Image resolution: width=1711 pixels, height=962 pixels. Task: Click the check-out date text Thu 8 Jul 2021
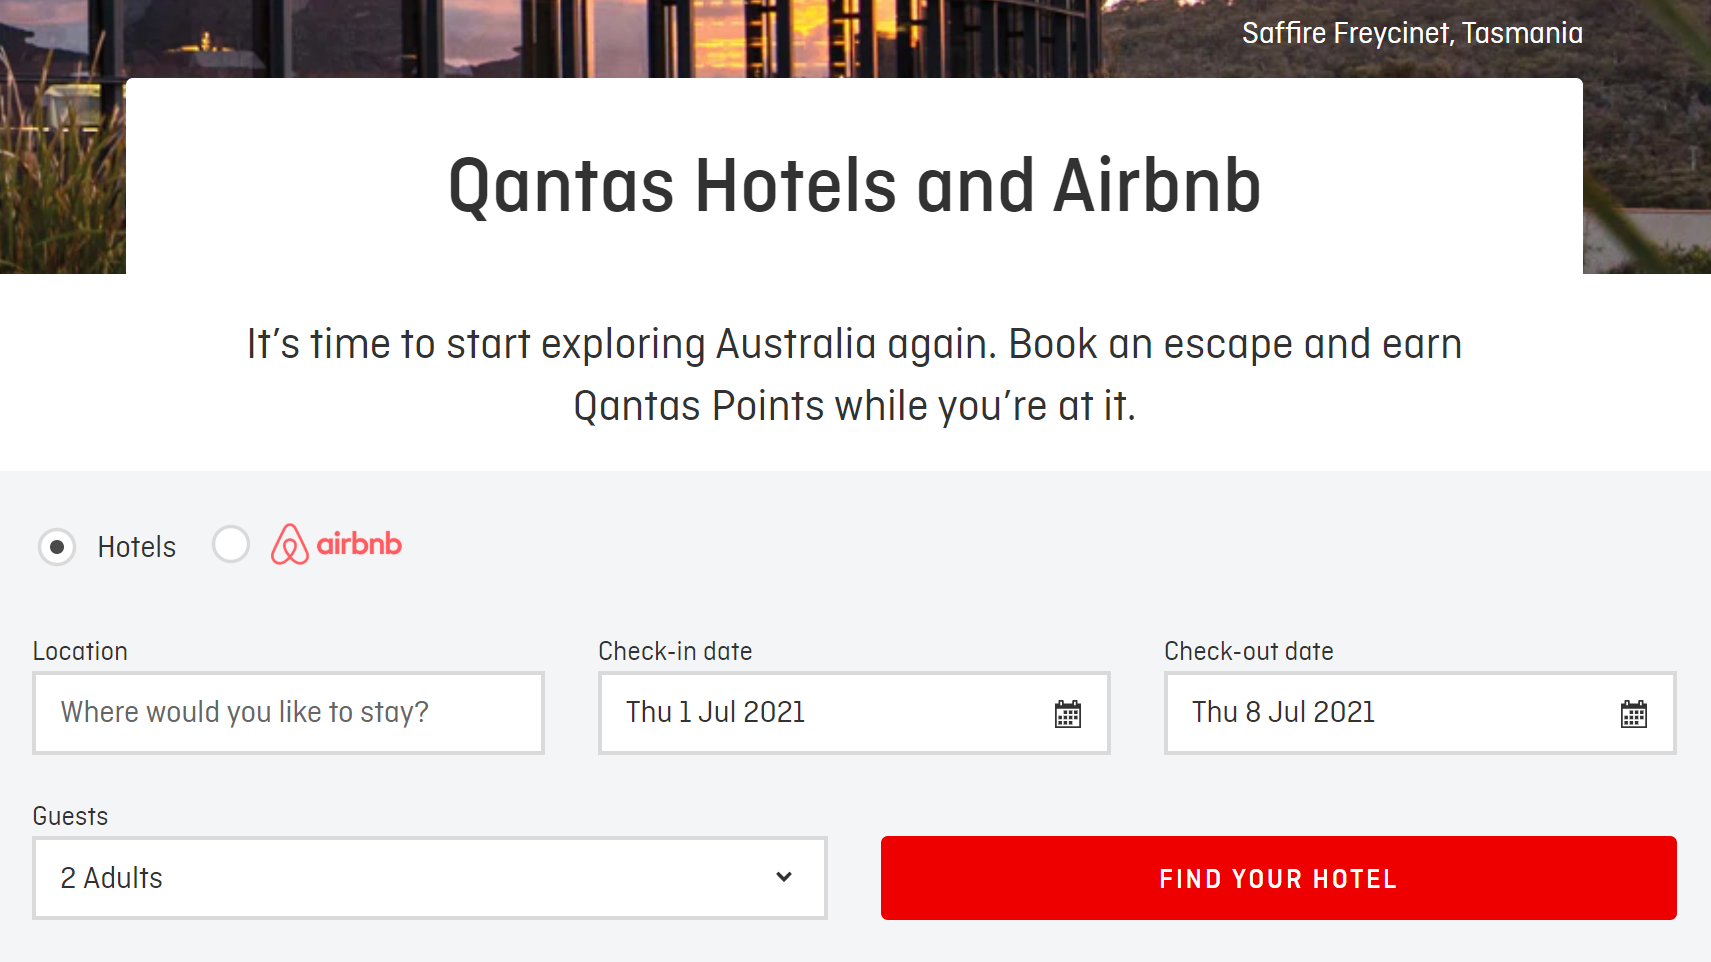coord(1283,712)
